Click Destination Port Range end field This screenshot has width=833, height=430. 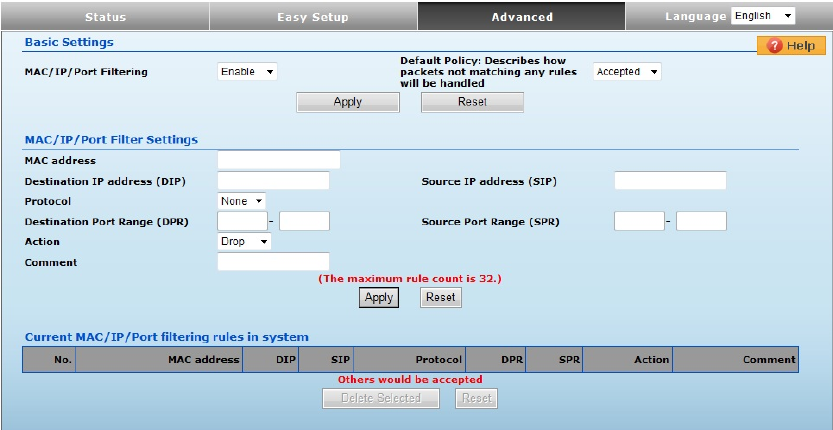point(304,221)
